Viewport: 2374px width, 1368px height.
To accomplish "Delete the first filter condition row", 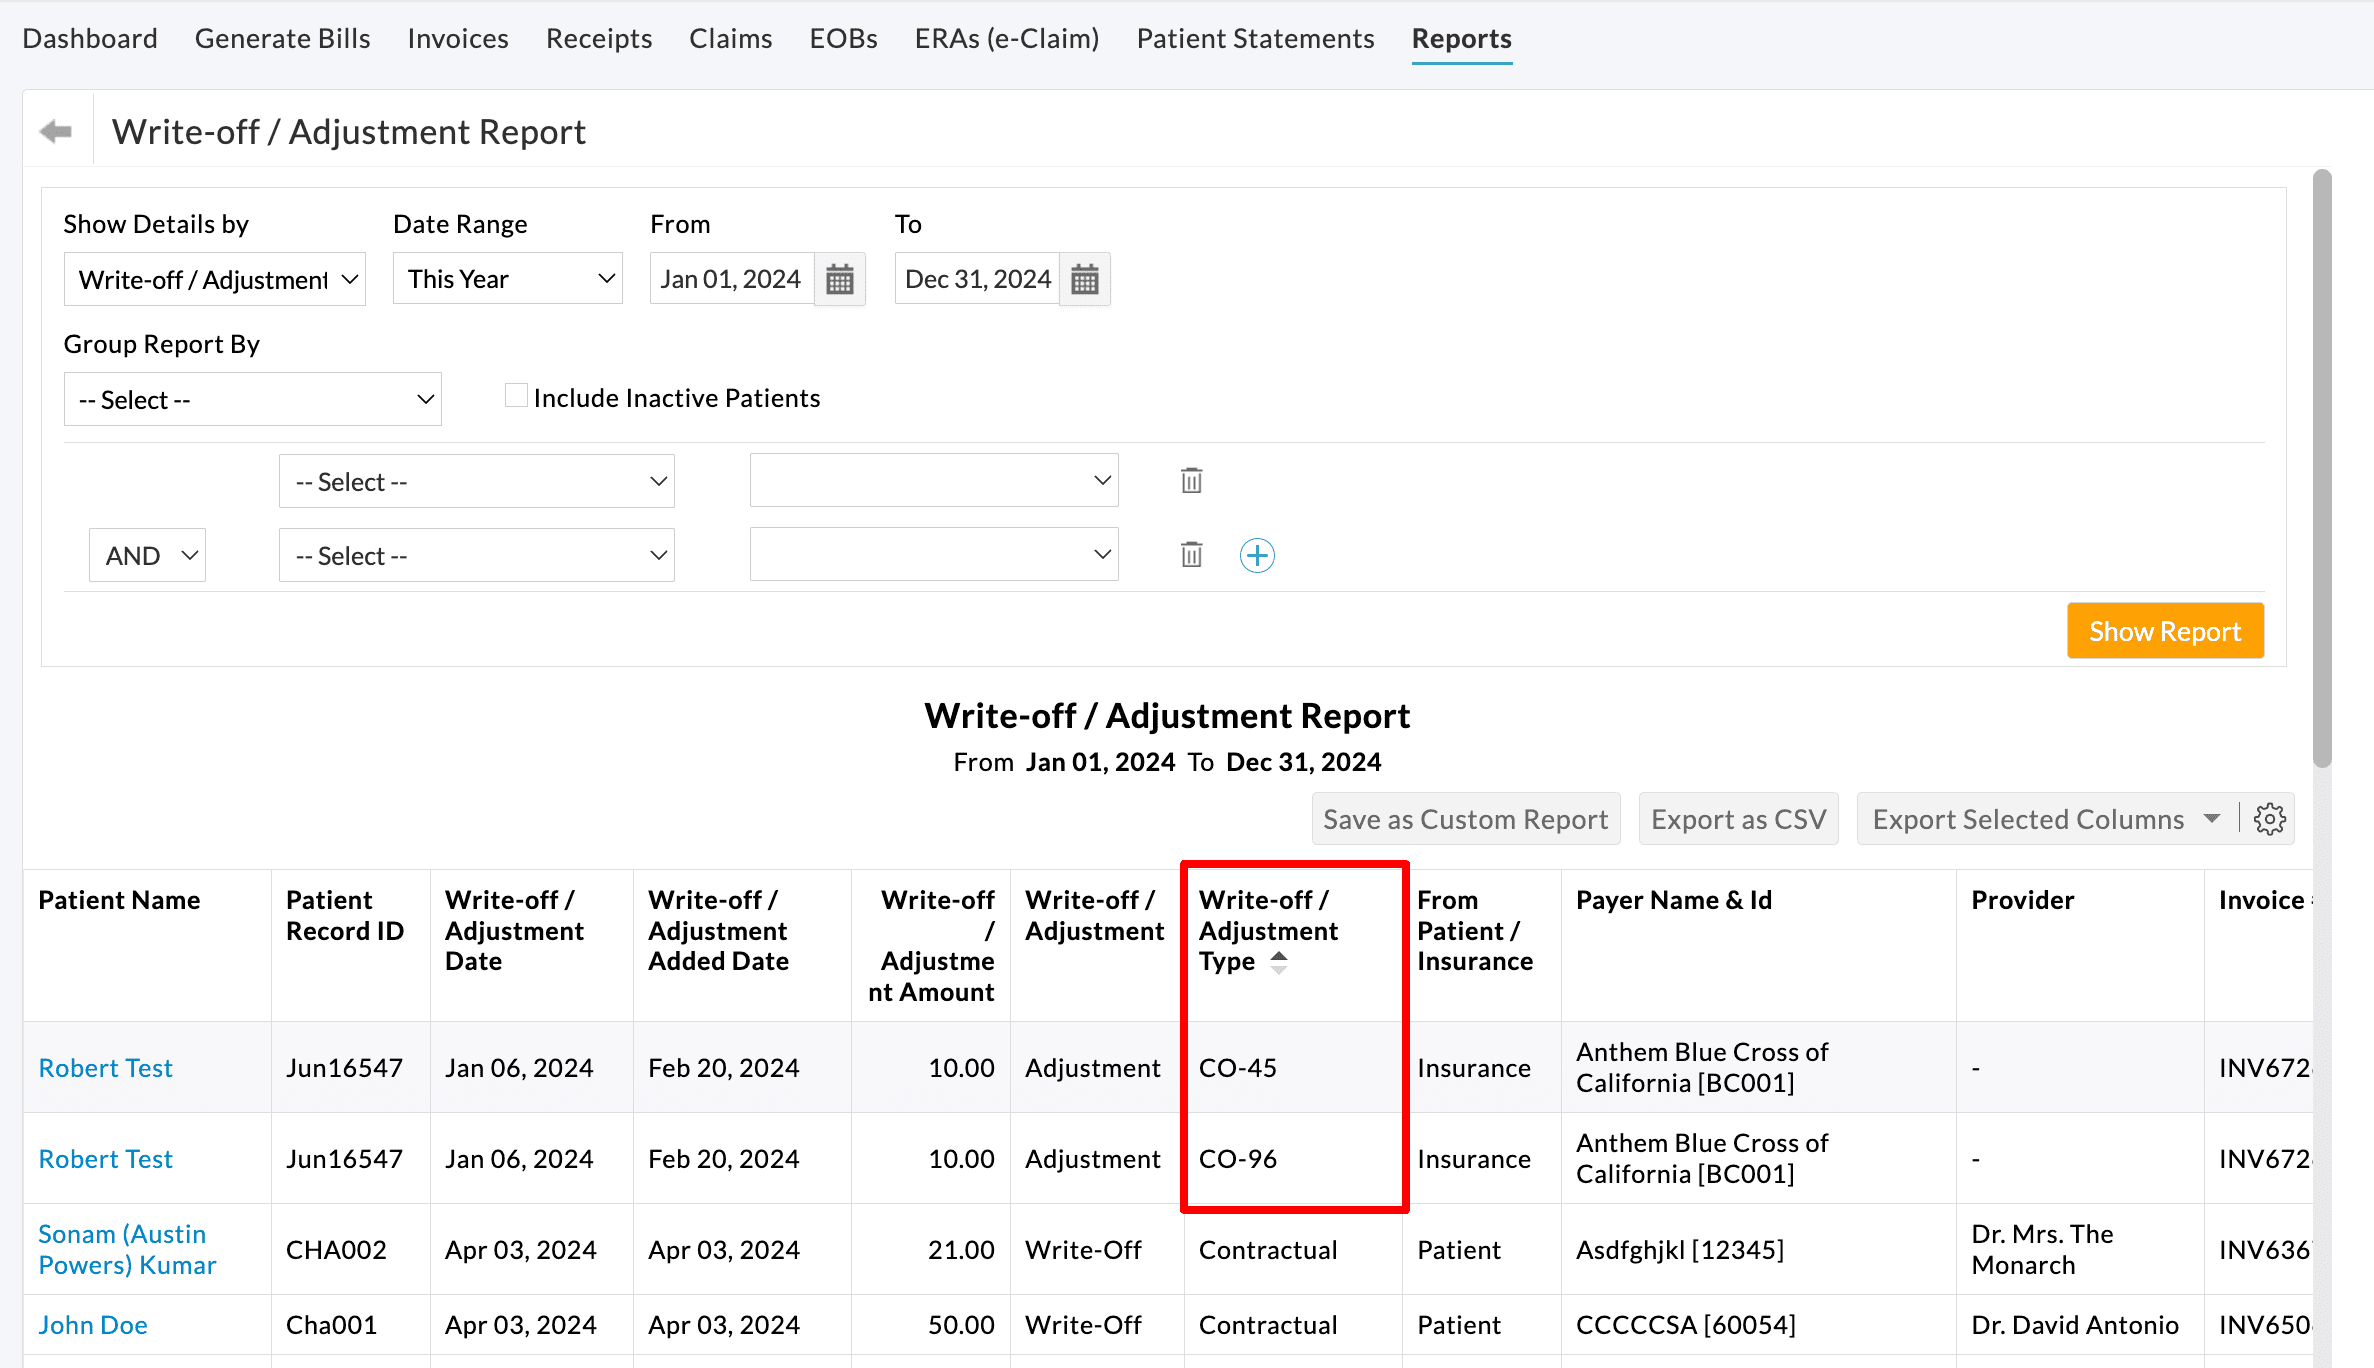I will coord(1190,480).
